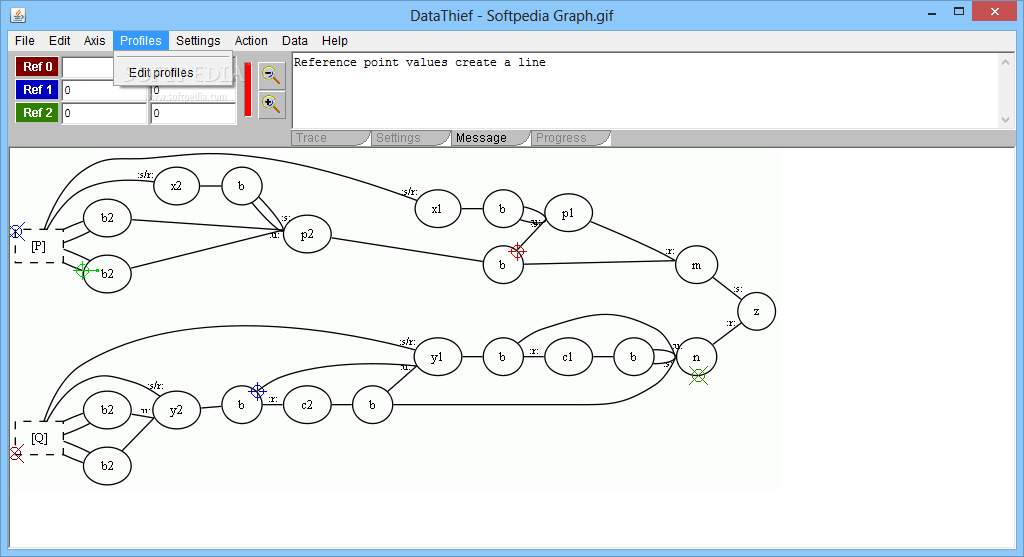The height and width of the screenshot is (557, 1024).
Task: Switch to the Settings tab
Action: point(410,138)
